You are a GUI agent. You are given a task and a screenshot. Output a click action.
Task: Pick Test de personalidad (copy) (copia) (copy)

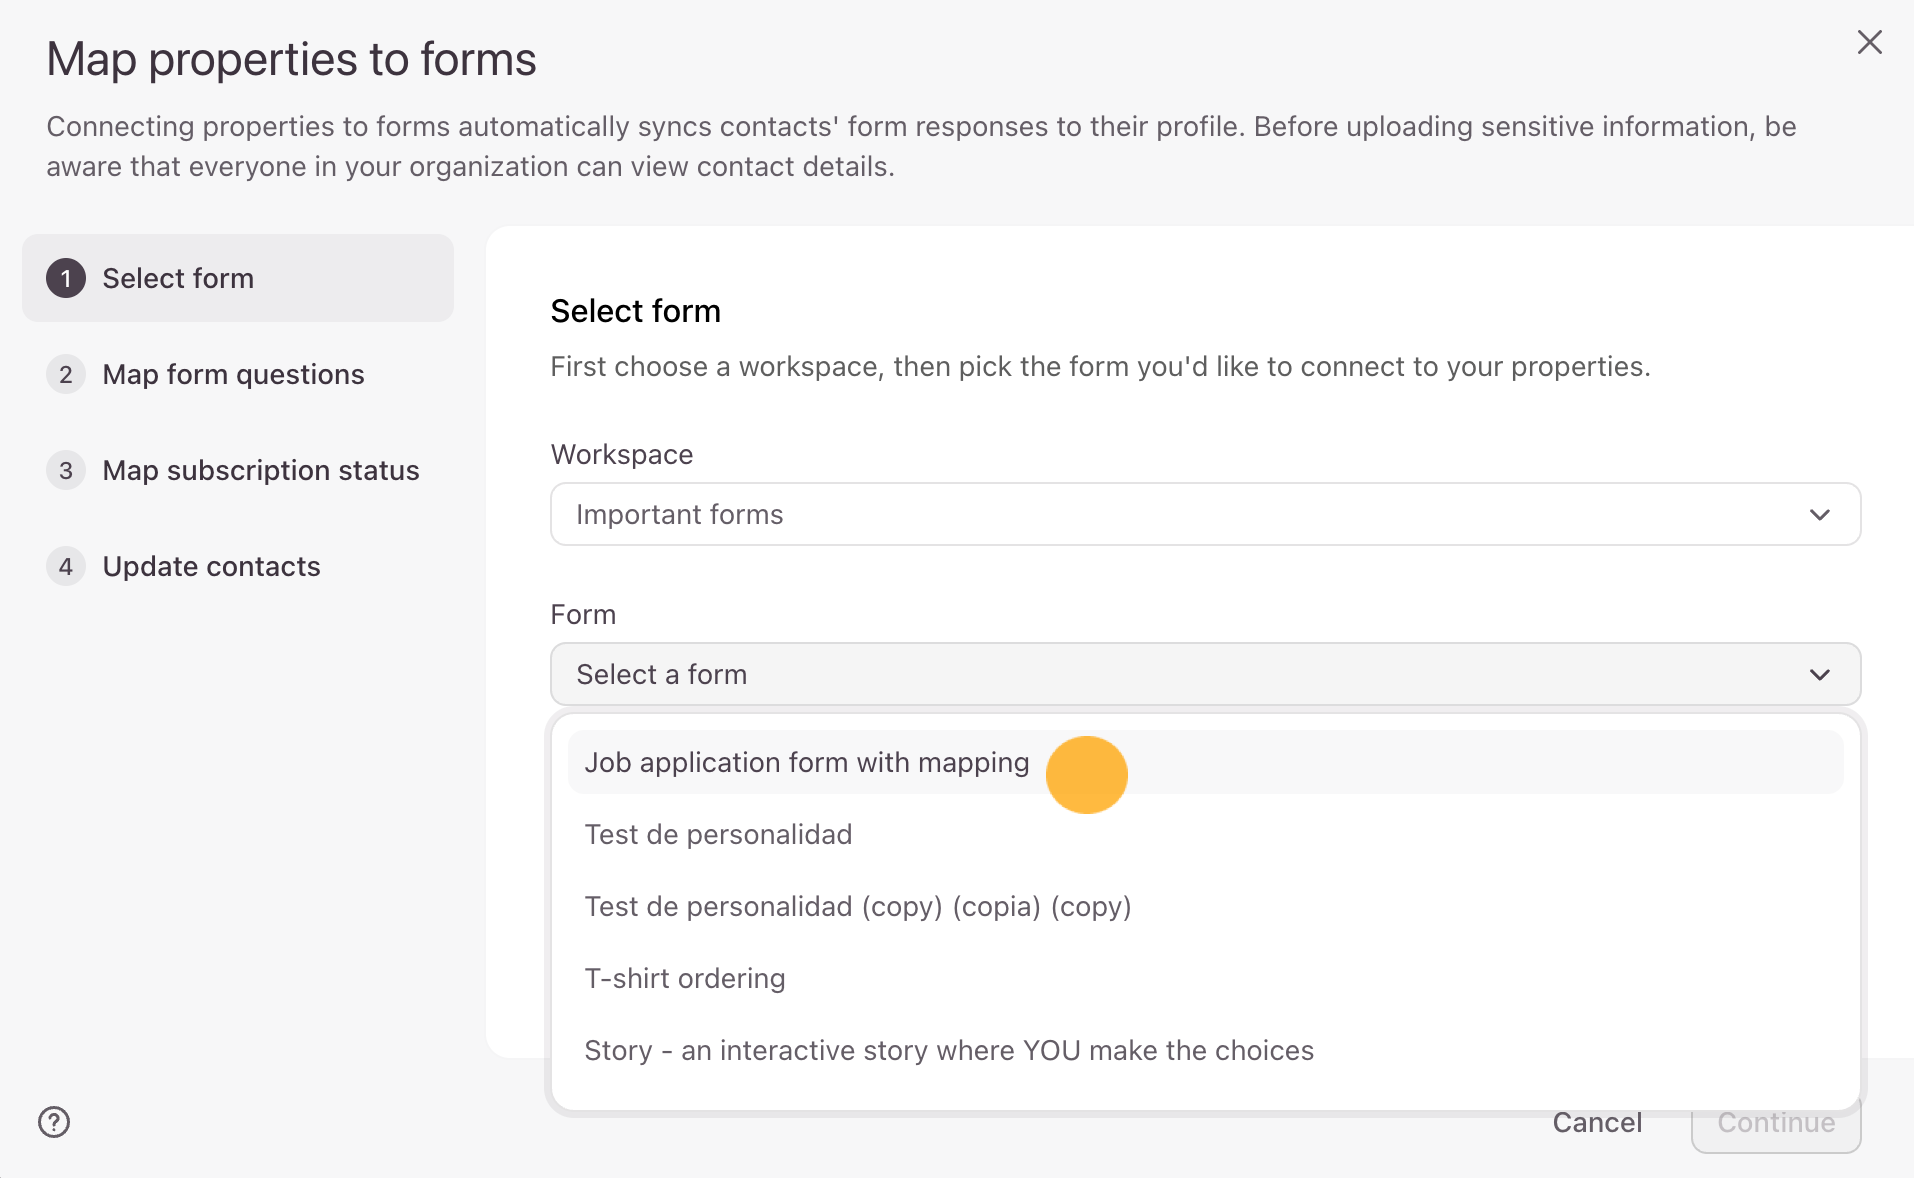pos(857,907)
